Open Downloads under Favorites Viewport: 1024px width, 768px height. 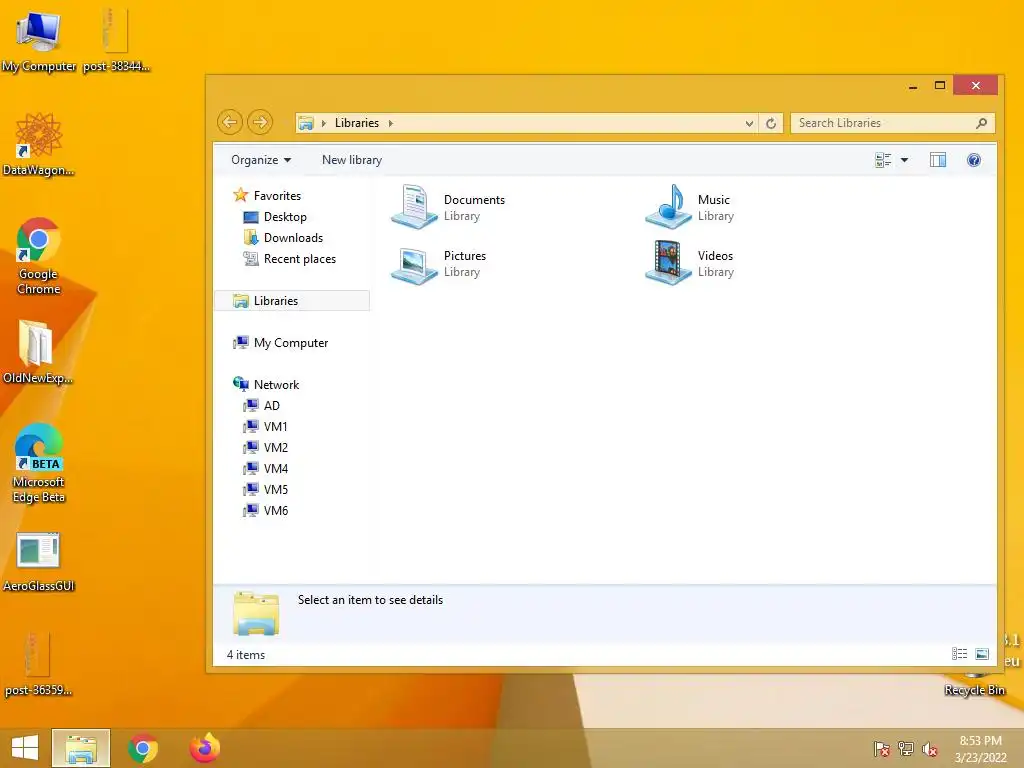(x=293, y=238)
